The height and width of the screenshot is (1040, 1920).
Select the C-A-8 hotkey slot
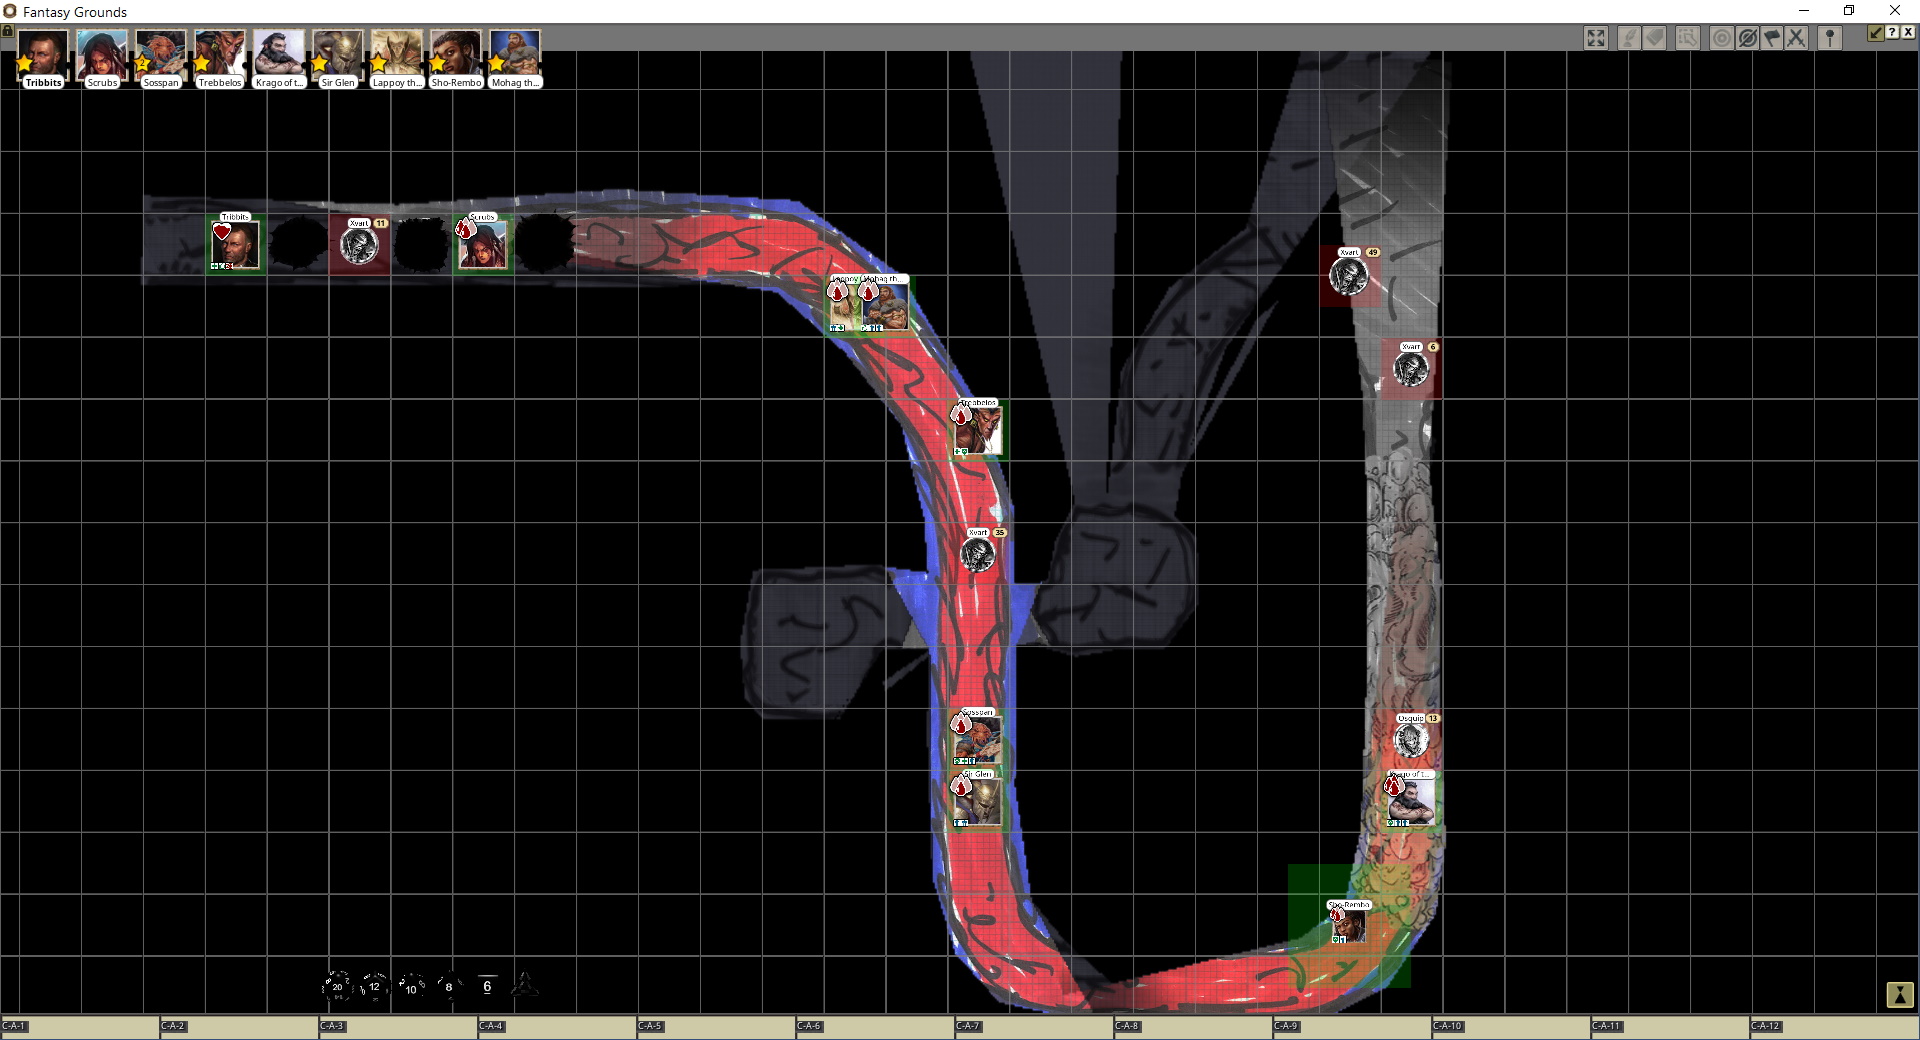pos(1192,1027)
